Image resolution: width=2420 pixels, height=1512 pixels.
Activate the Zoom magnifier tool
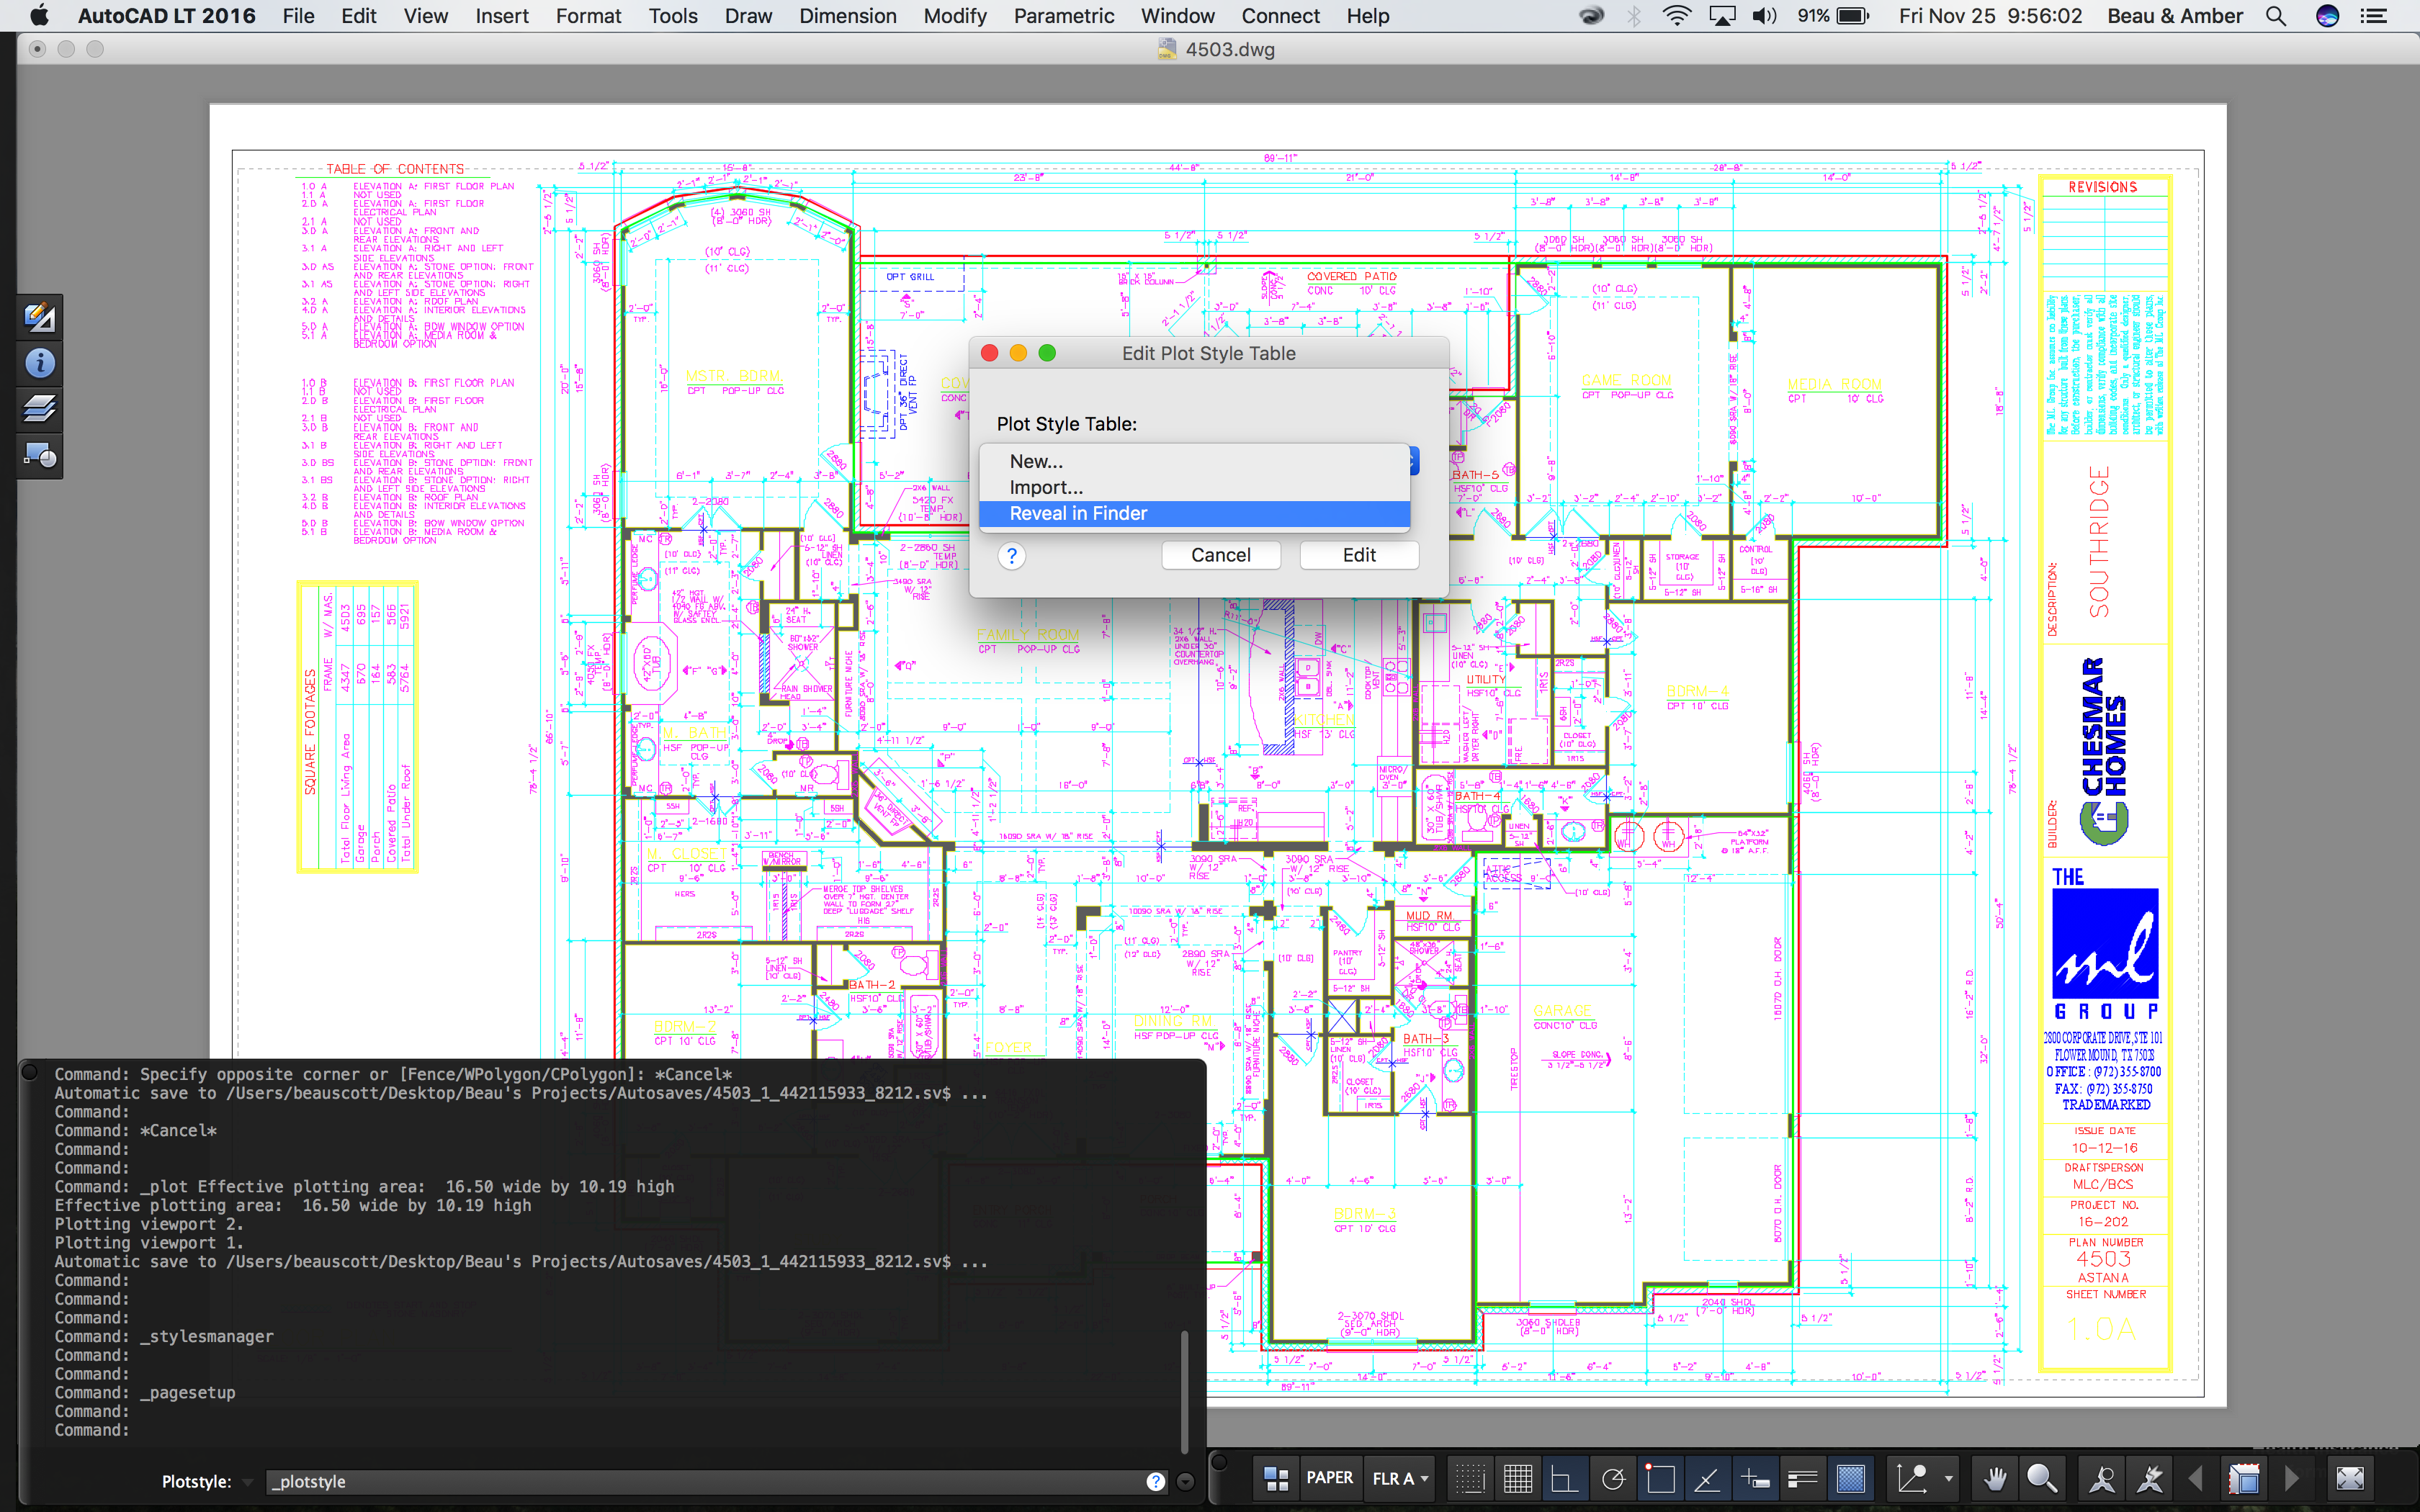point(2043,1478)
